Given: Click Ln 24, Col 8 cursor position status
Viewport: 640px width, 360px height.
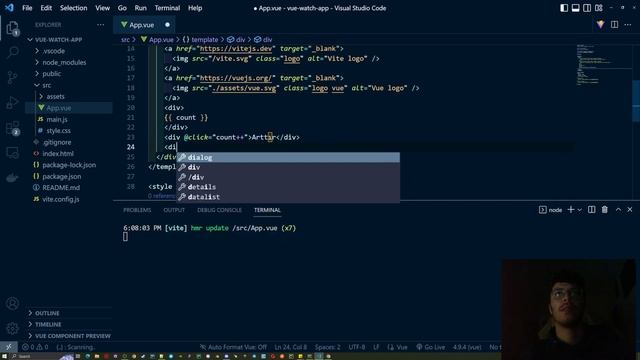Looking at the screenshot, I should [291, 347].
